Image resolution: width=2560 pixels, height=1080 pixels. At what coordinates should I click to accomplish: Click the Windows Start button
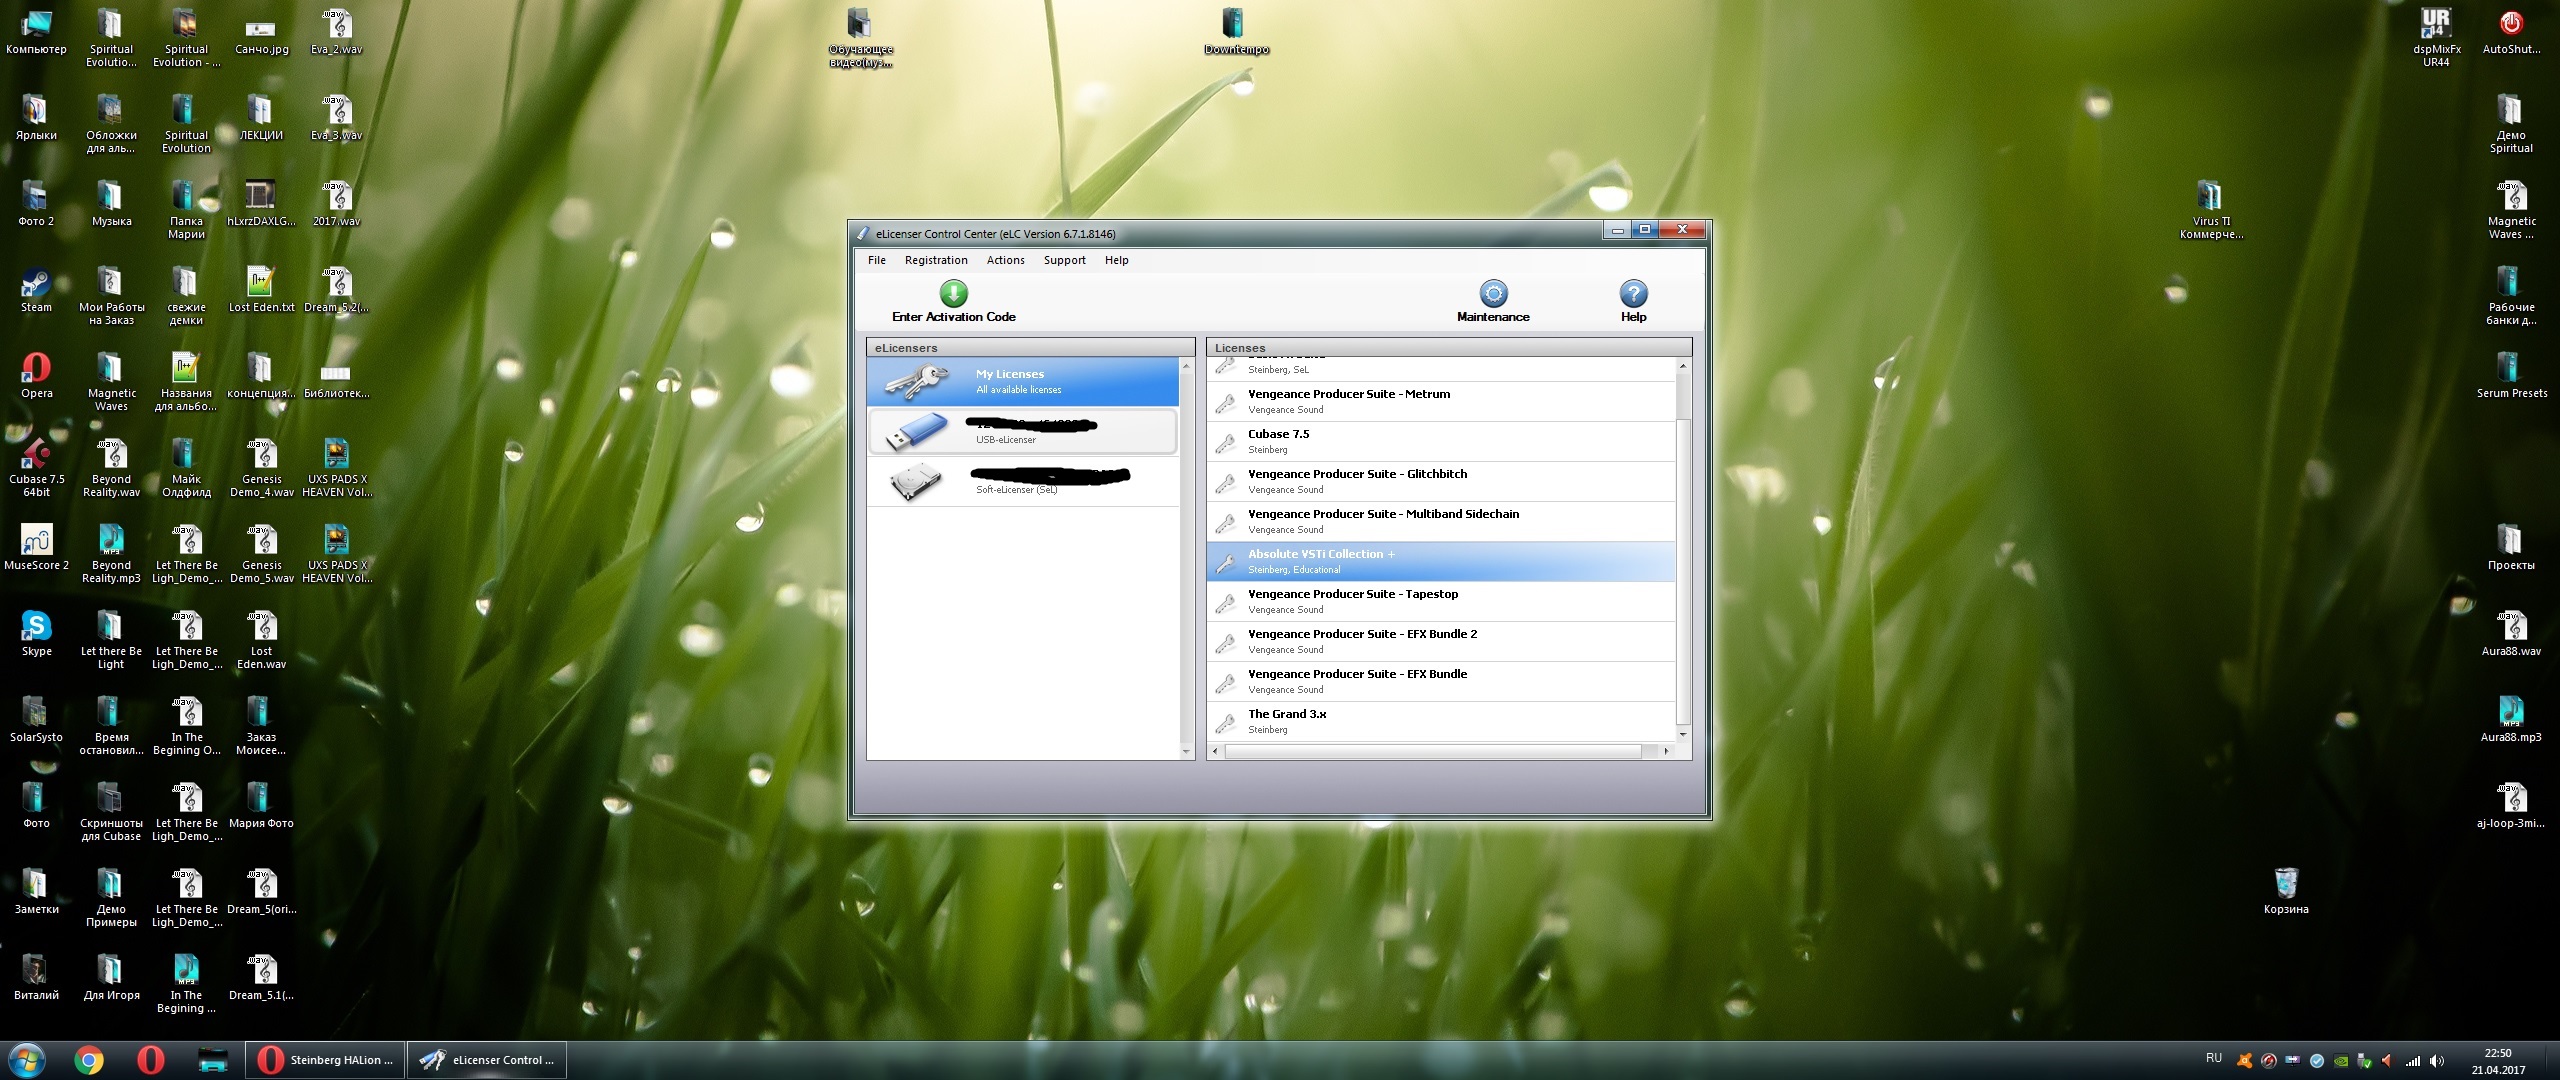coord(27,1060)
